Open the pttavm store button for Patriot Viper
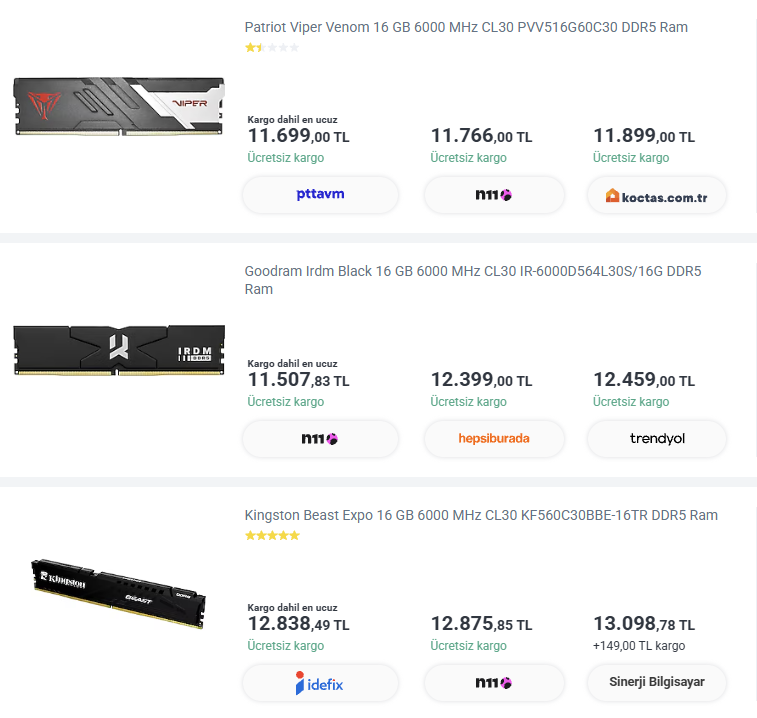757x718 pixels. click(x=320, y=195)
